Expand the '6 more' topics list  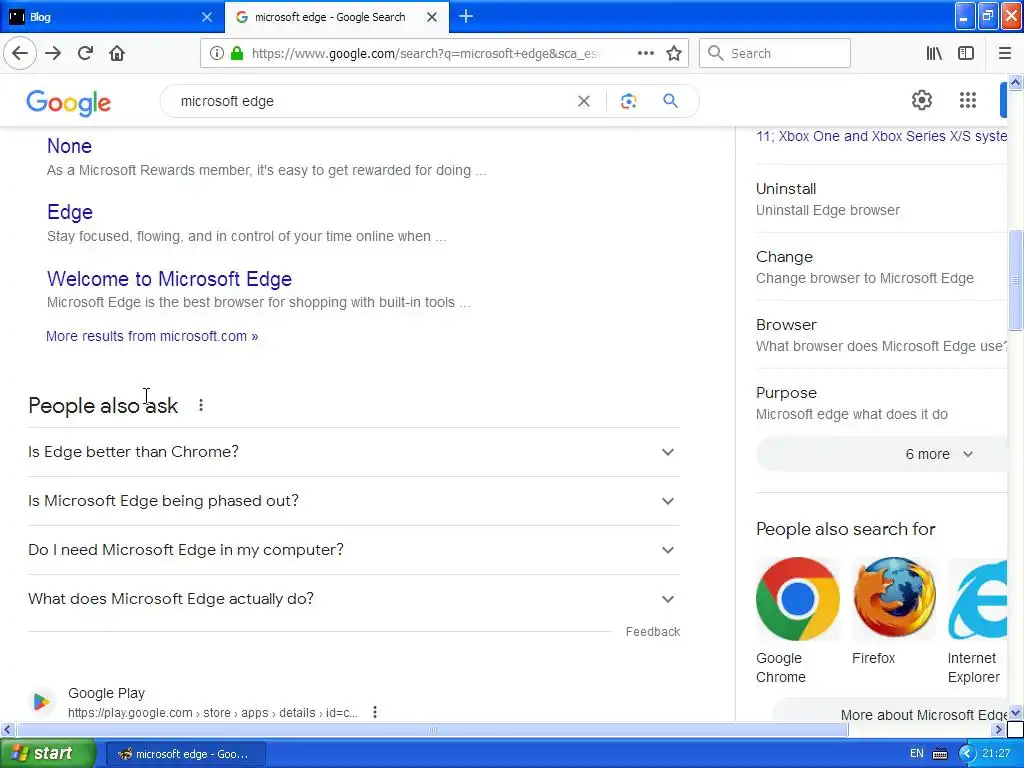(x=882, y=454)
